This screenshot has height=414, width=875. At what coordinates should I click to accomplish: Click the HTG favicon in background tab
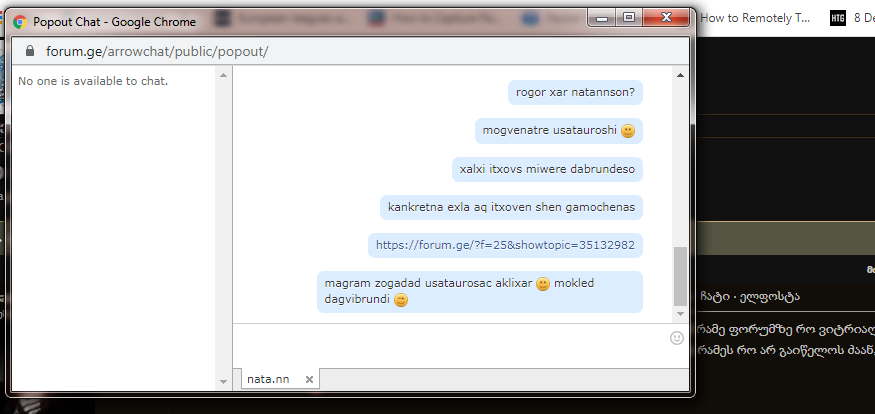coord(838,18)
